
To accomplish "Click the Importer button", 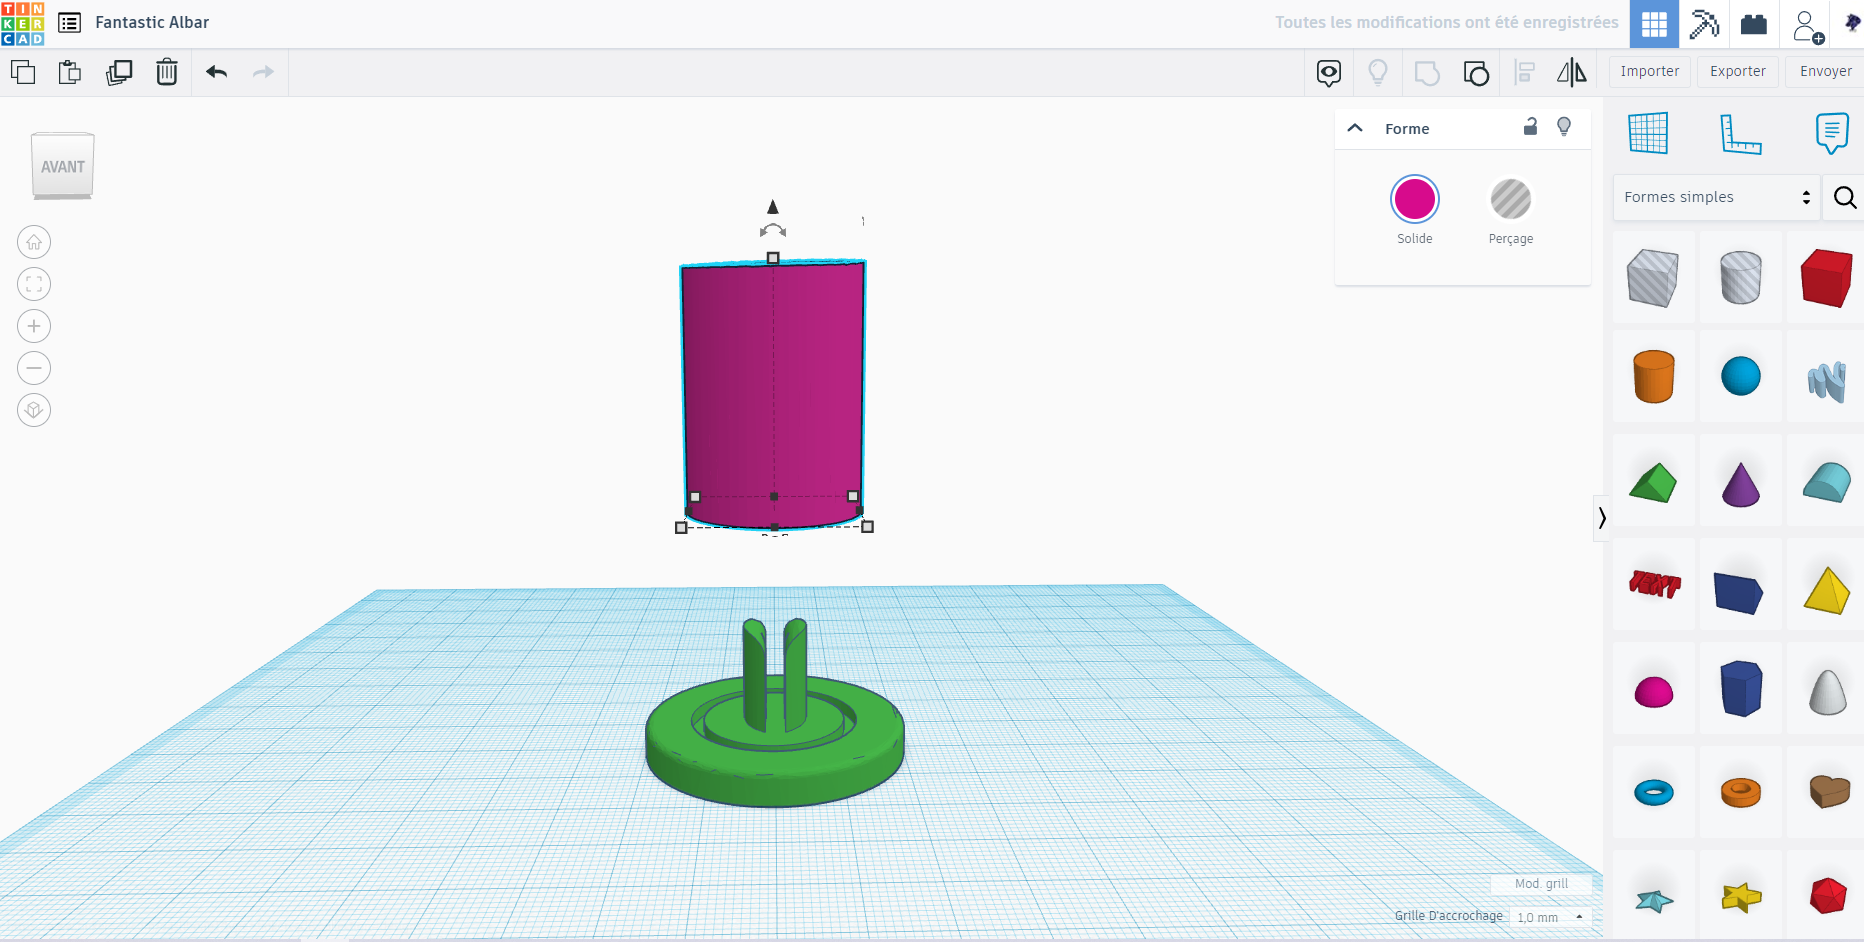I will [x=1650, y=72].
